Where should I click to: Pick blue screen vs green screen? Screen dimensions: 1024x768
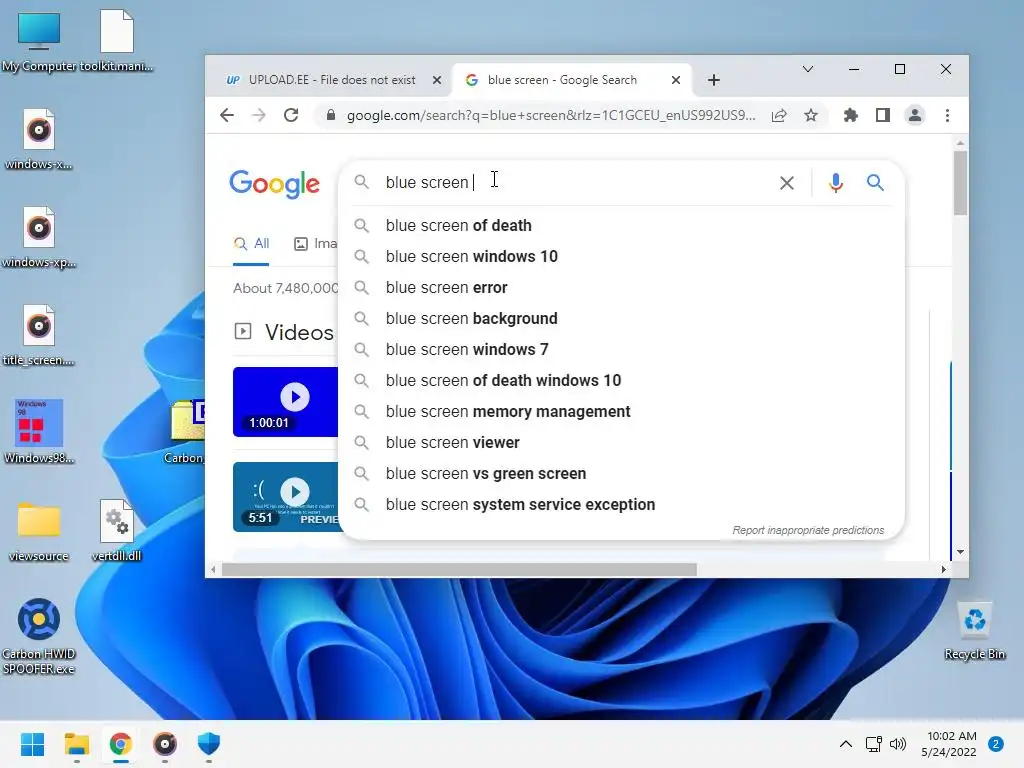(x=622, y=473)
